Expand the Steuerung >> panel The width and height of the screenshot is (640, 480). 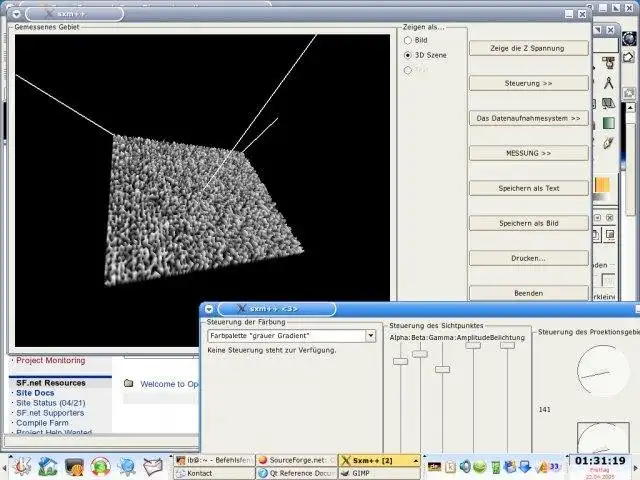[x=529, y=83]
